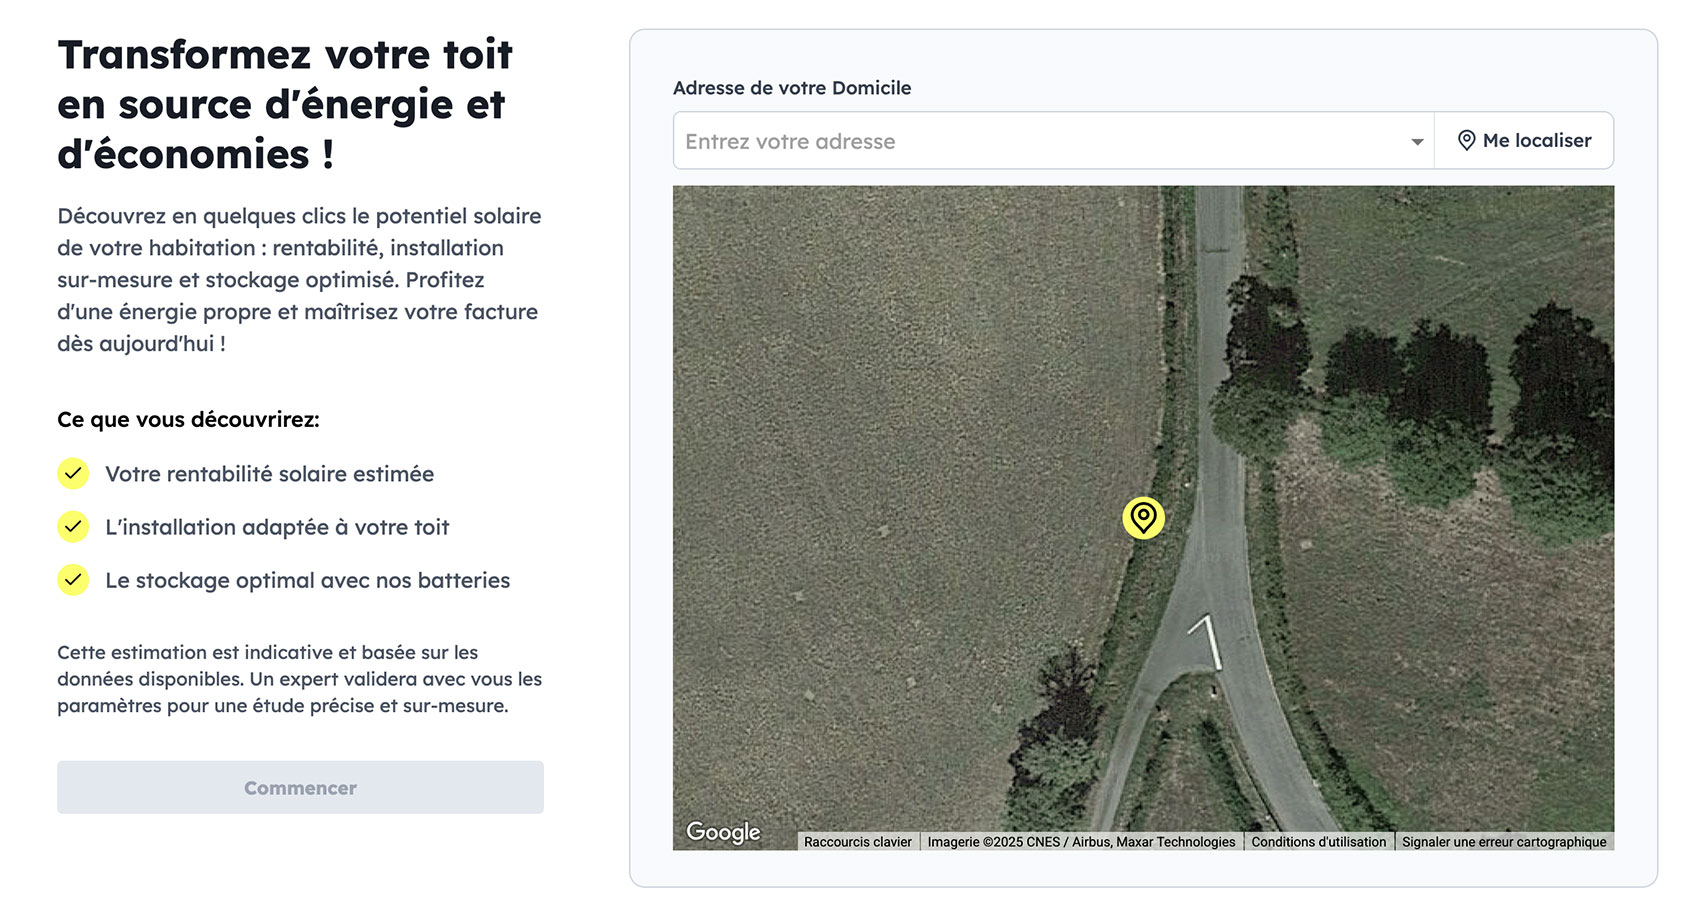
Task: Click the 'Transformez votre toit' heading
Action: click(285, 104)
